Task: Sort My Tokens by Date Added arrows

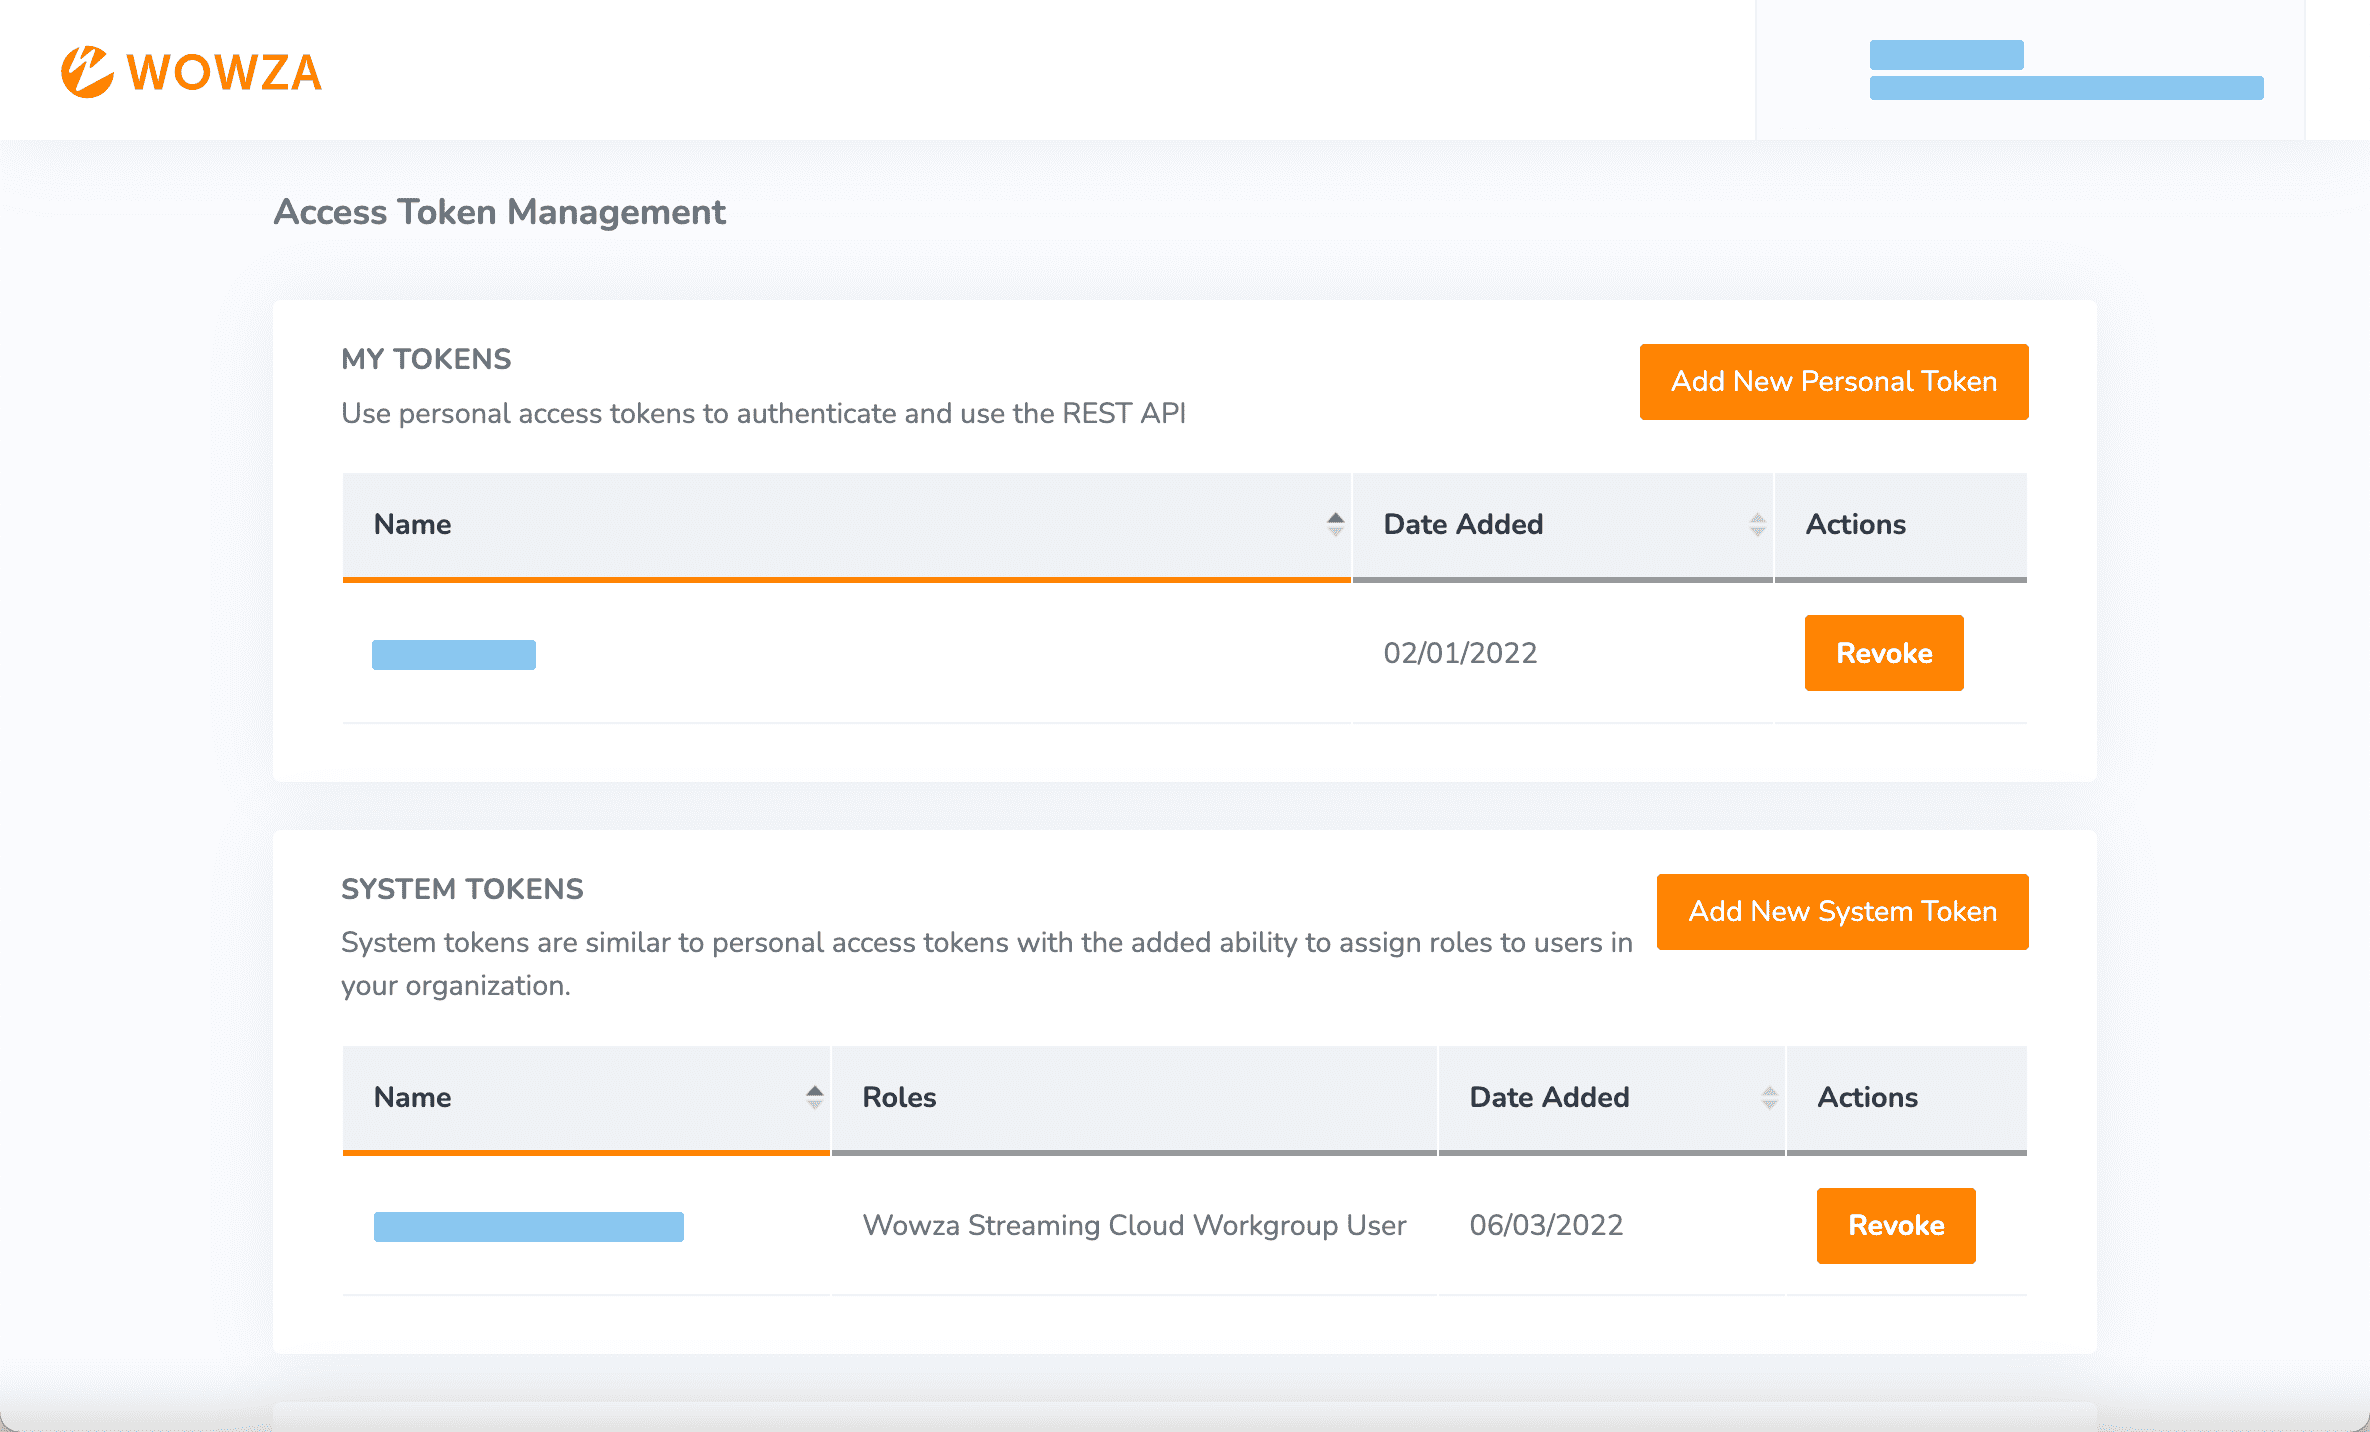Action: coord(1756,524)
